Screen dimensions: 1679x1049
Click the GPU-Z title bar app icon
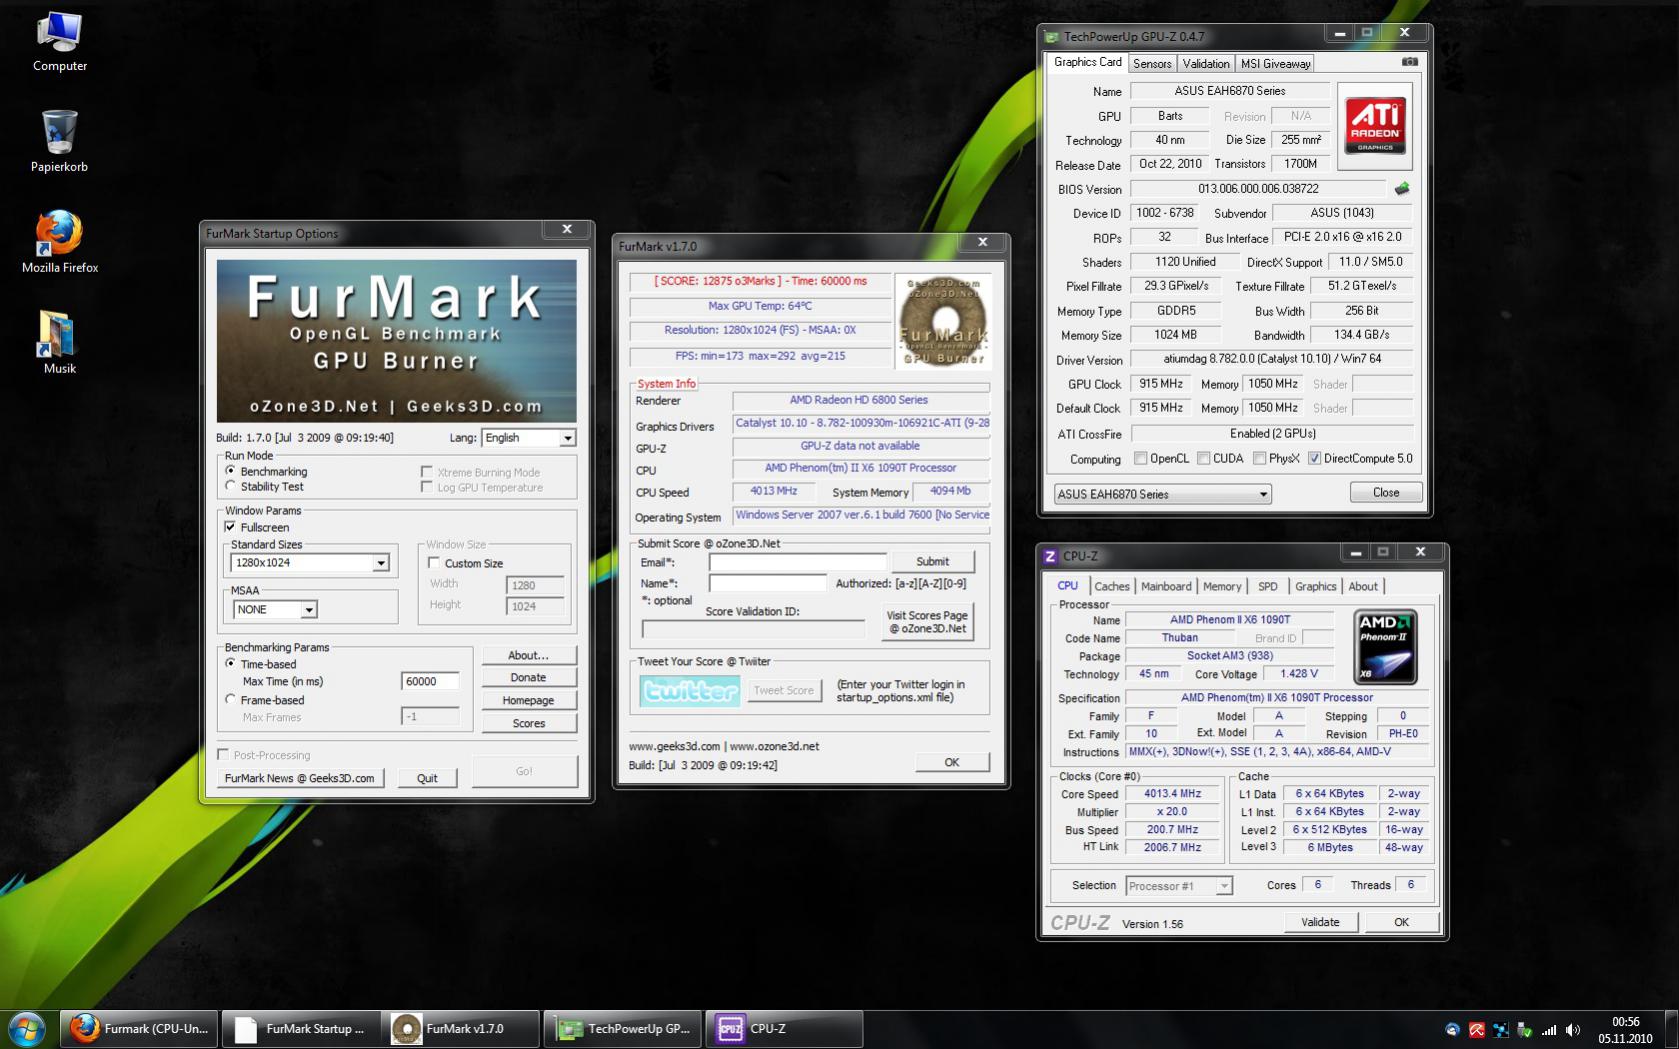click(x=1052, y=37)
